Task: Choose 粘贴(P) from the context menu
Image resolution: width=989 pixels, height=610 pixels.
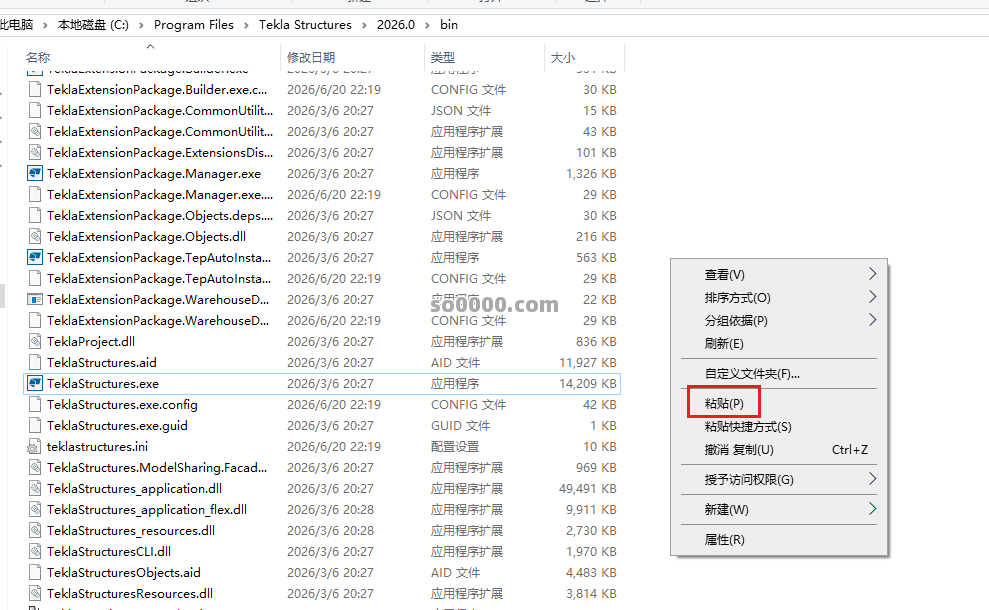Action: coord(724,403)
